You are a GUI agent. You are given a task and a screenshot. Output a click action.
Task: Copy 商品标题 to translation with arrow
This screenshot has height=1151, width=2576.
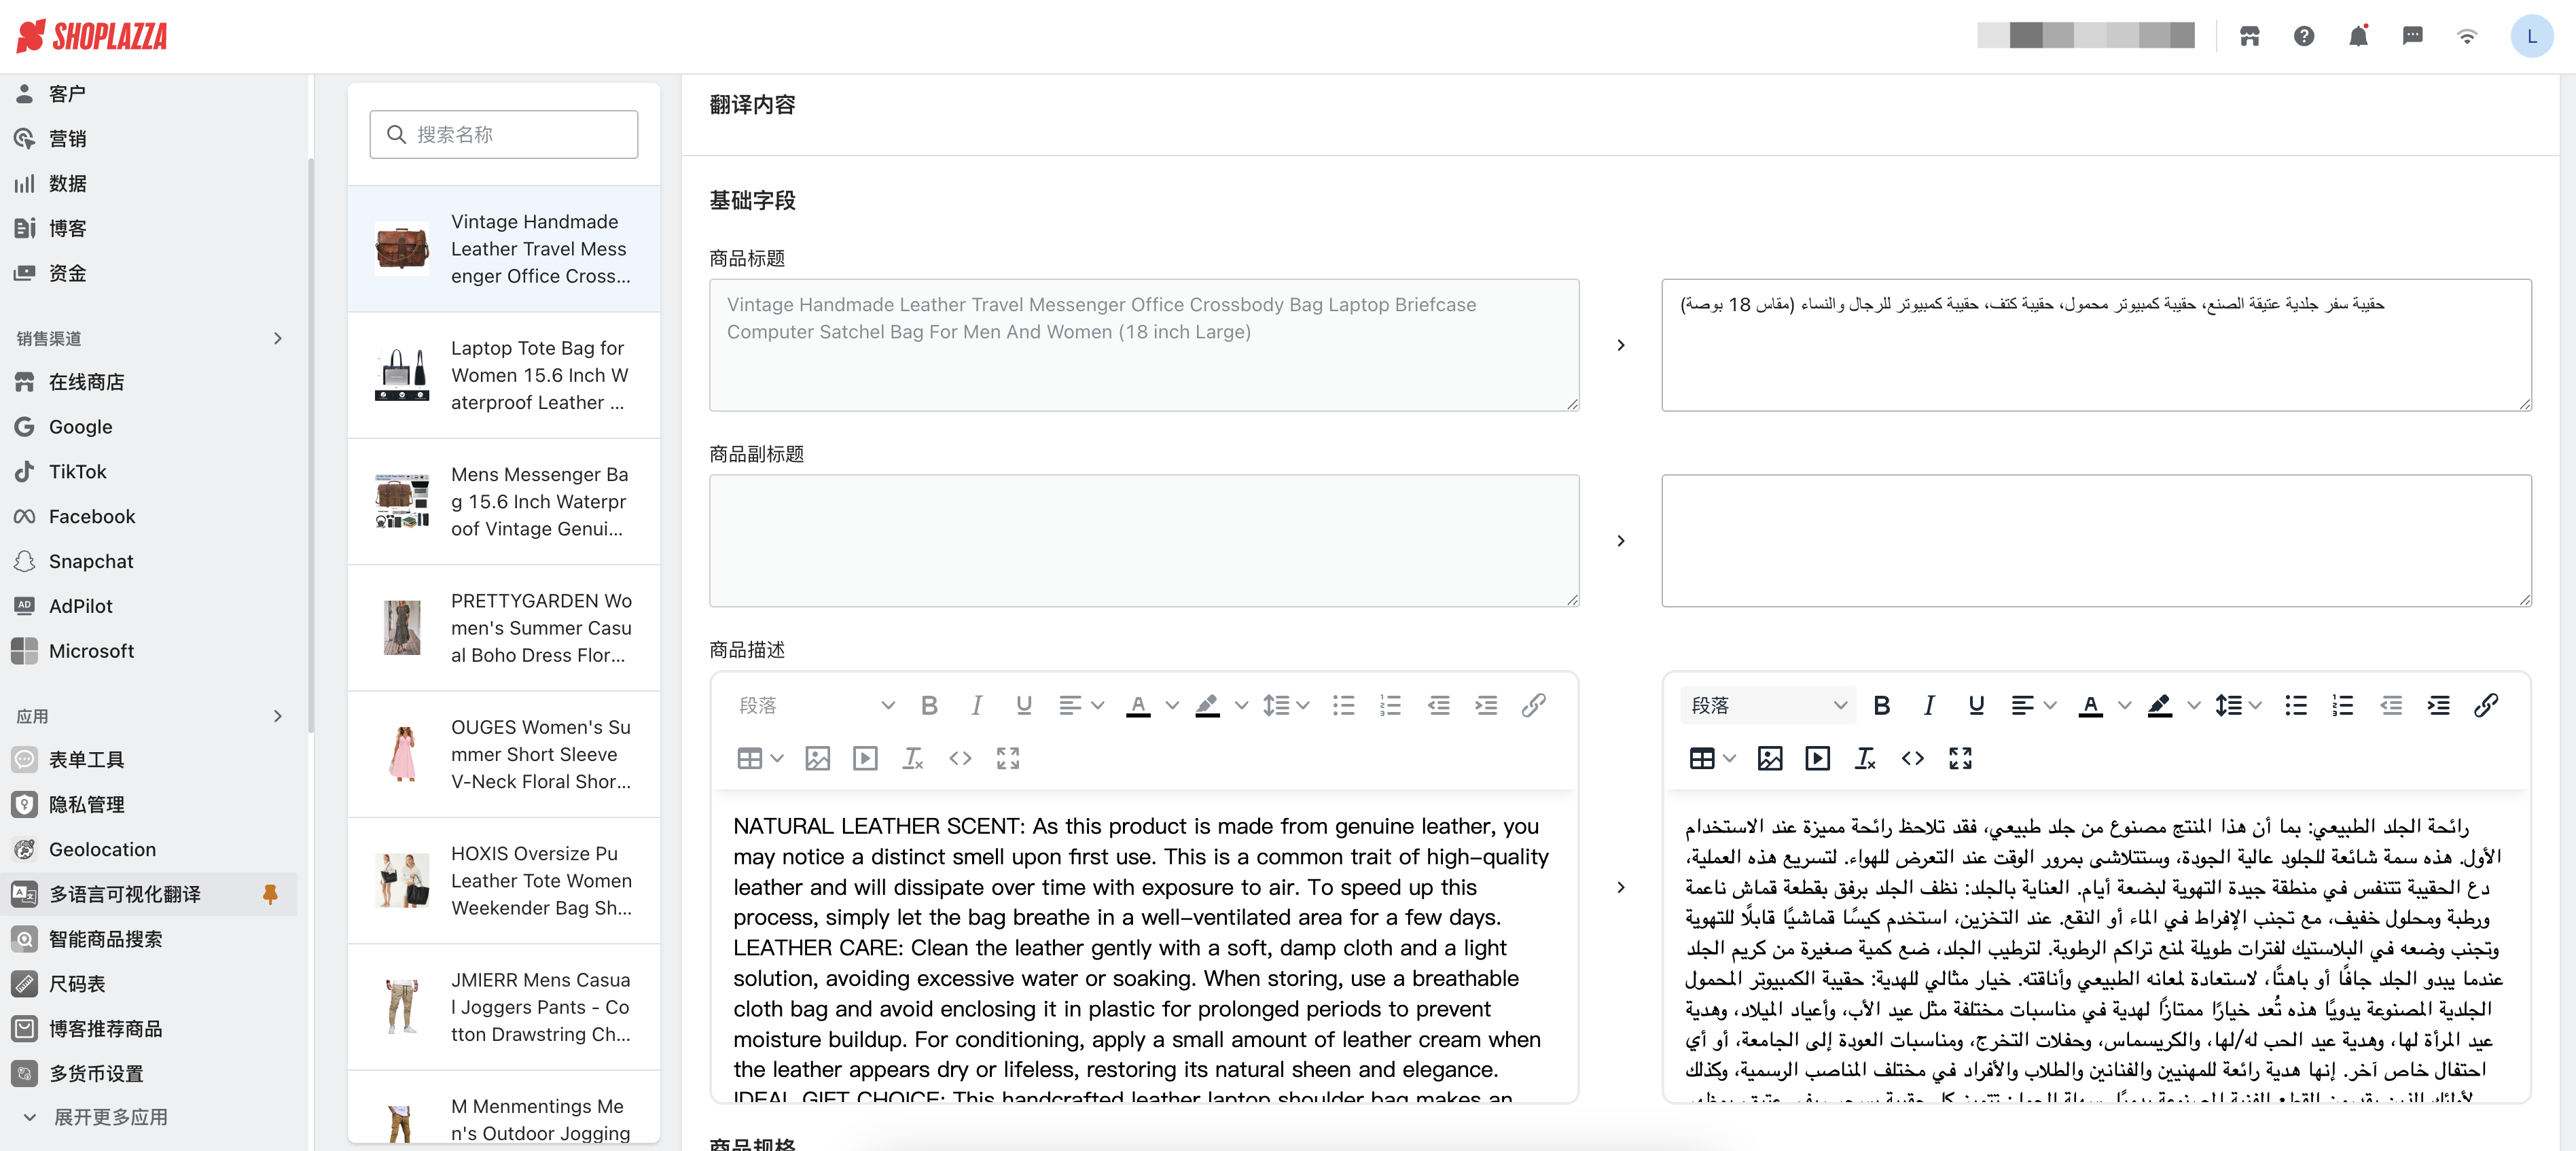[1620, 345]
